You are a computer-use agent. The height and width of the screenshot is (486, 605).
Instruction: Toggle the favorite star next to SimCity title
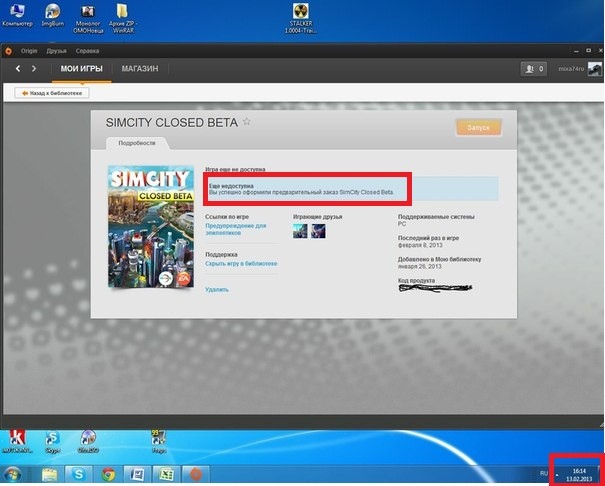point(247,122)
